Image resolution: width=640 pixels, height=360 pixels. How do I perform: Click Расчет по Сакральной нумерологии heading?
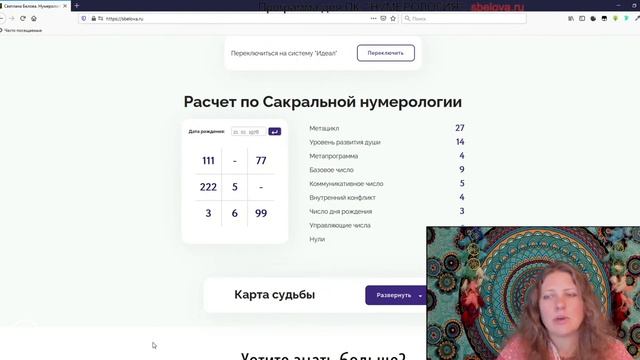[x=323, y=102]
